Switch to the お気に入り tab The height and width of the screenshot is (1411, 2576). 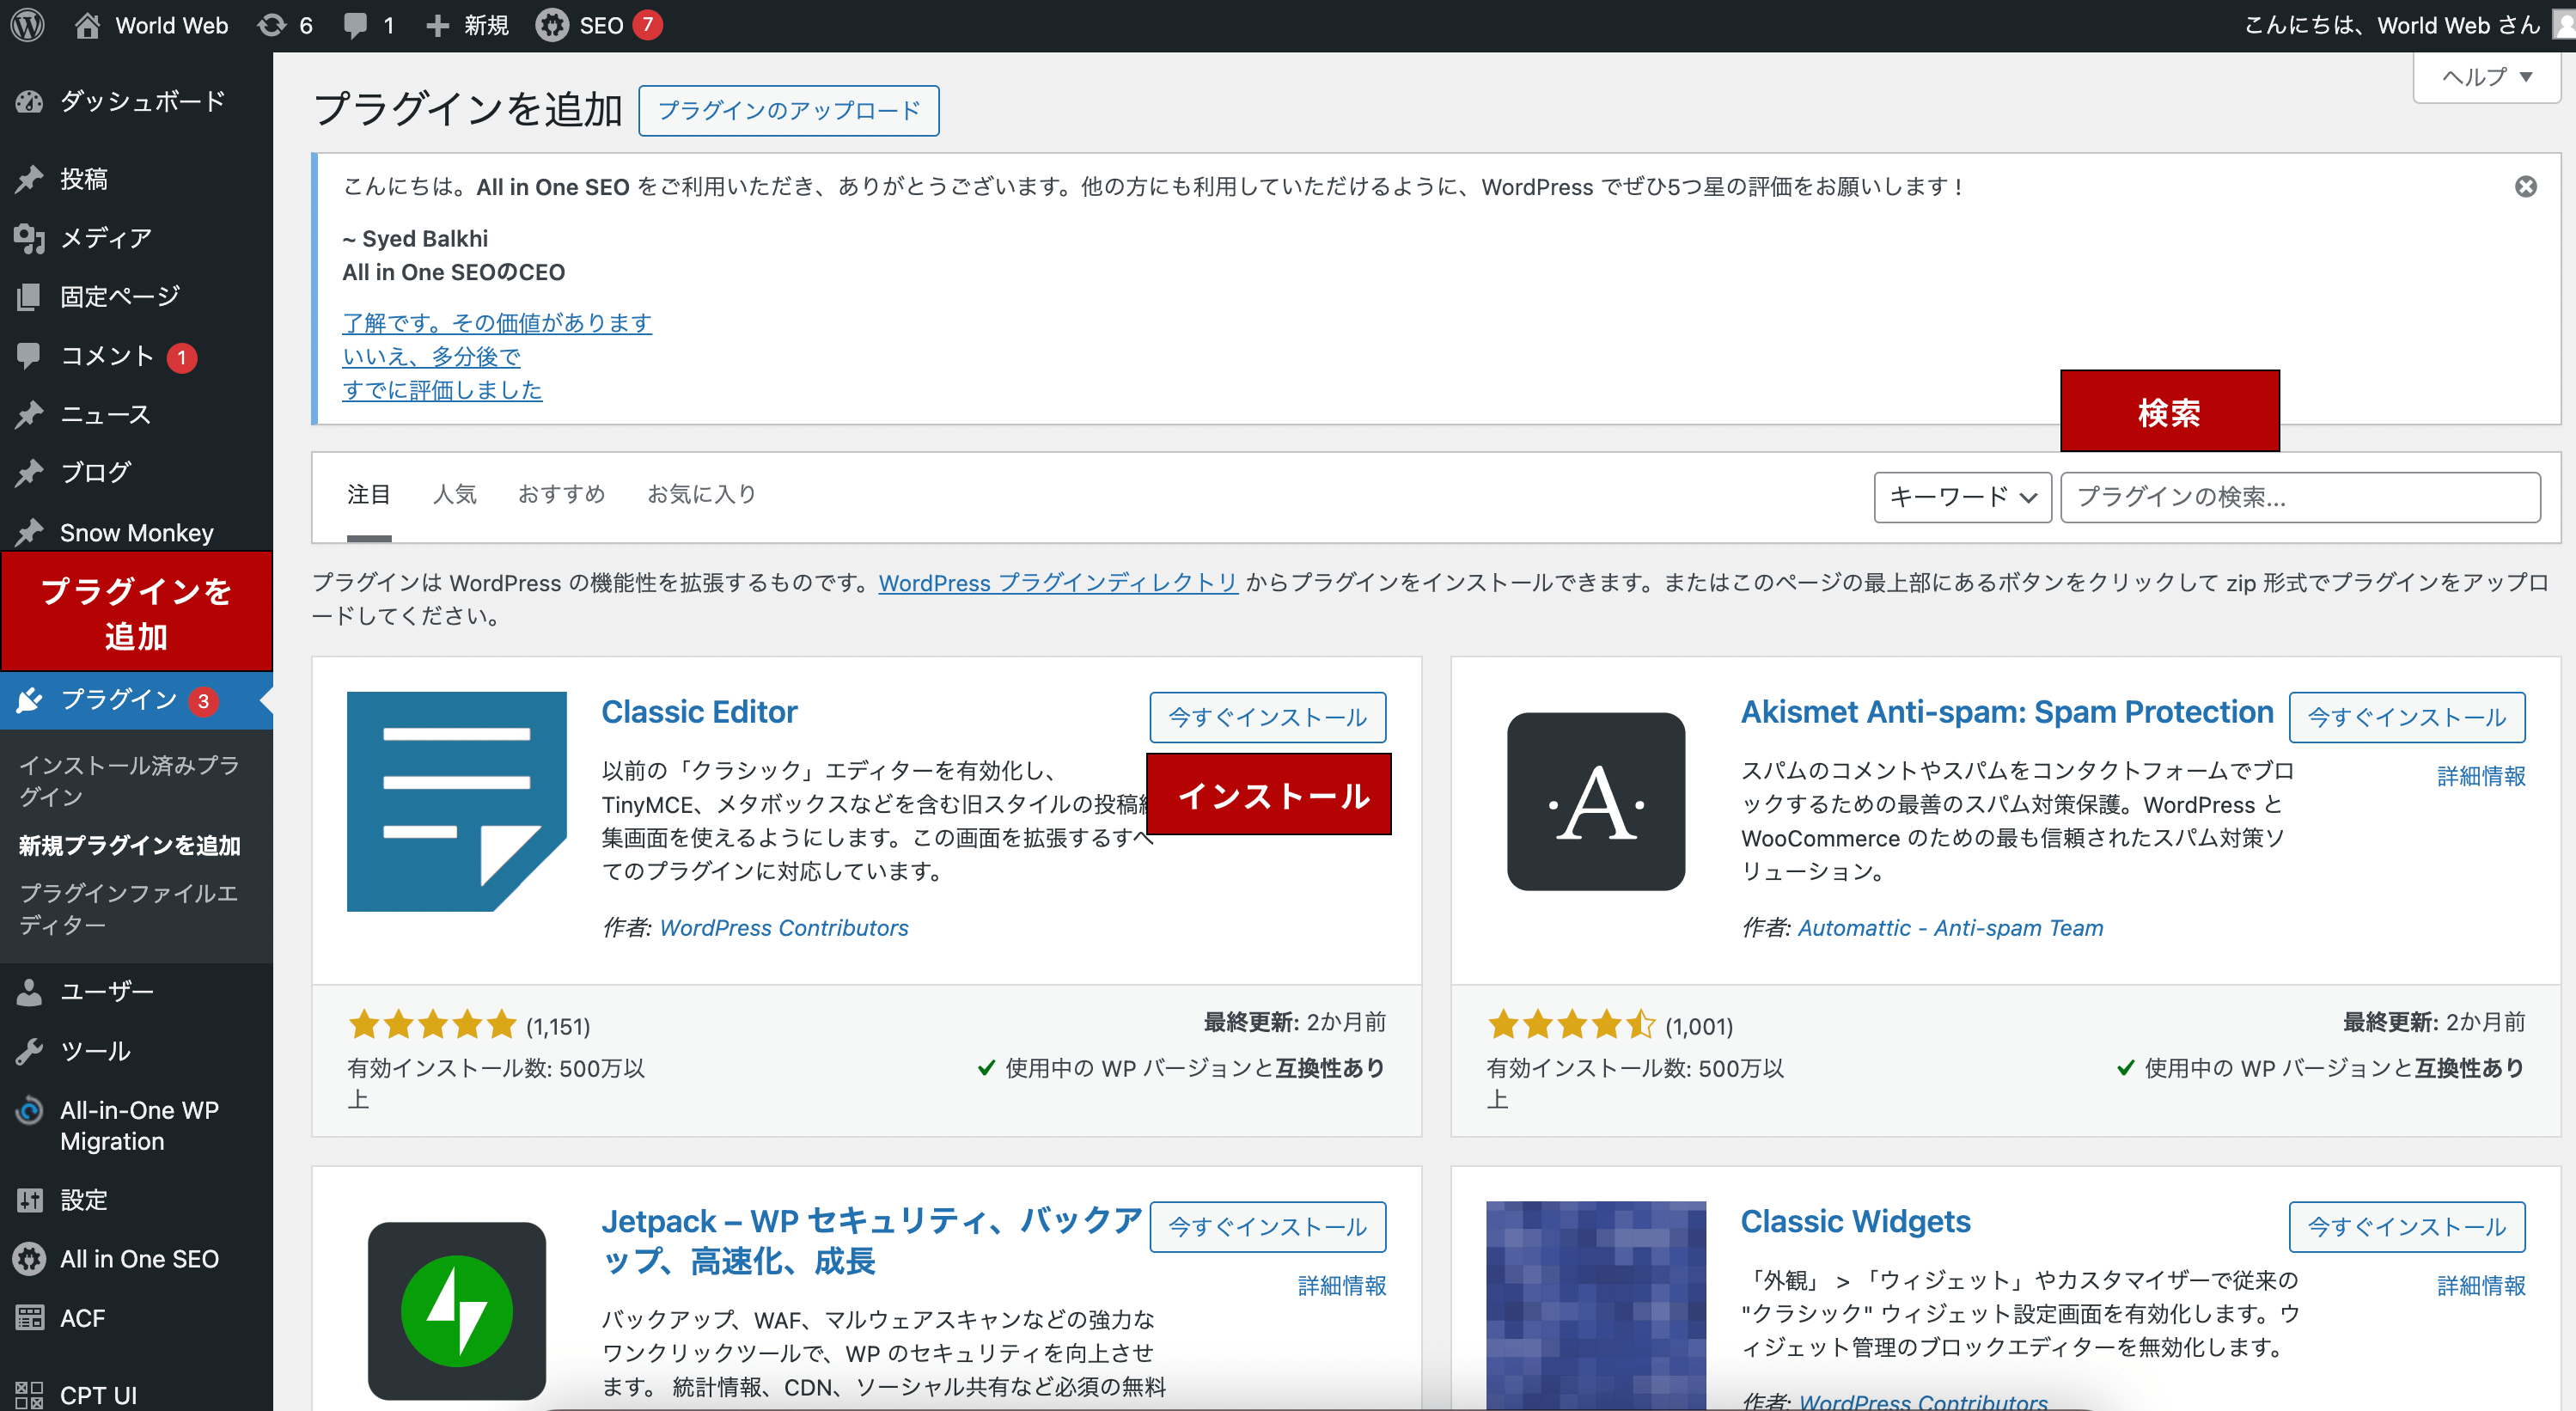(702, 494)
